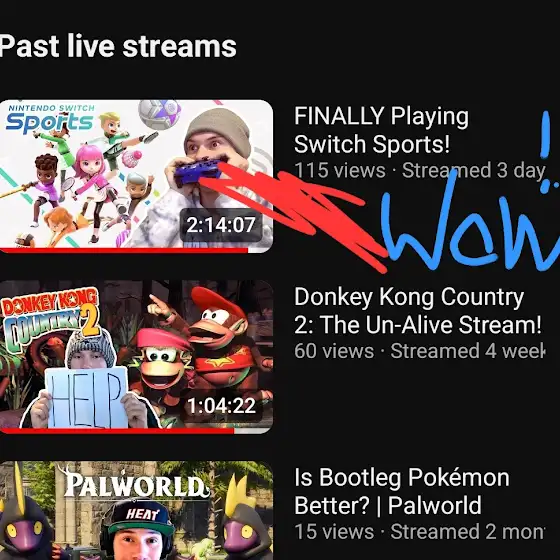Viewport: 560px width, 560px height.
Task: Click the Donkey Kong stream red progress bar
Action: click(x=117, y=431)
